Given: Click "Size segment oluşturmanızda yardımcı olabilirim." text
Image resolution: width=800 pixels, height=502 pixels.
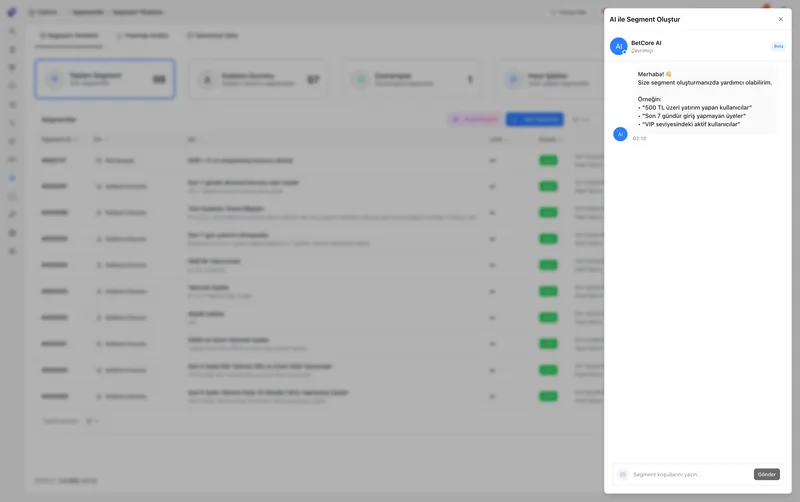Looking at the screenshot, I should 705,83.
